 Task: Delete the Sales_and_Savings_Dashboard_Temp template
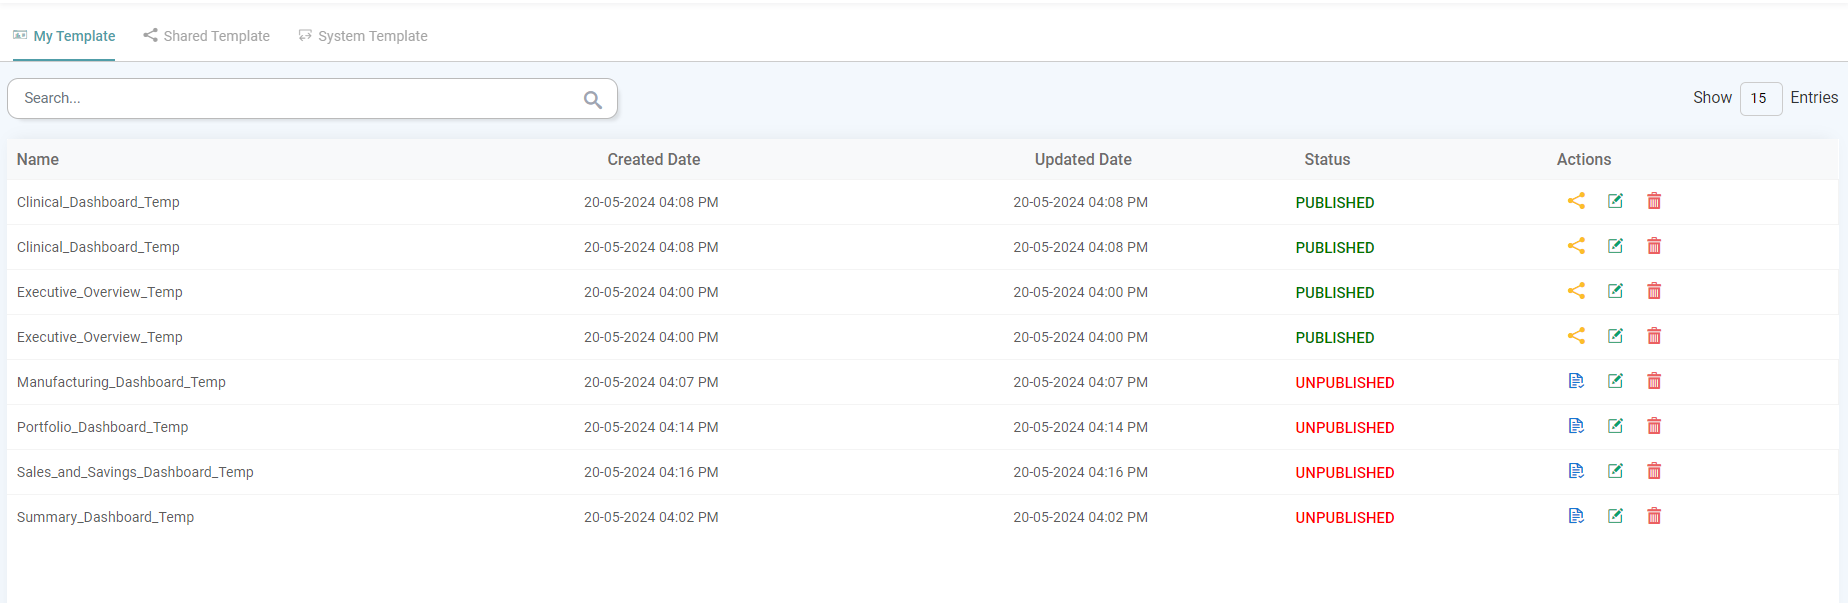pos(1654,471)
